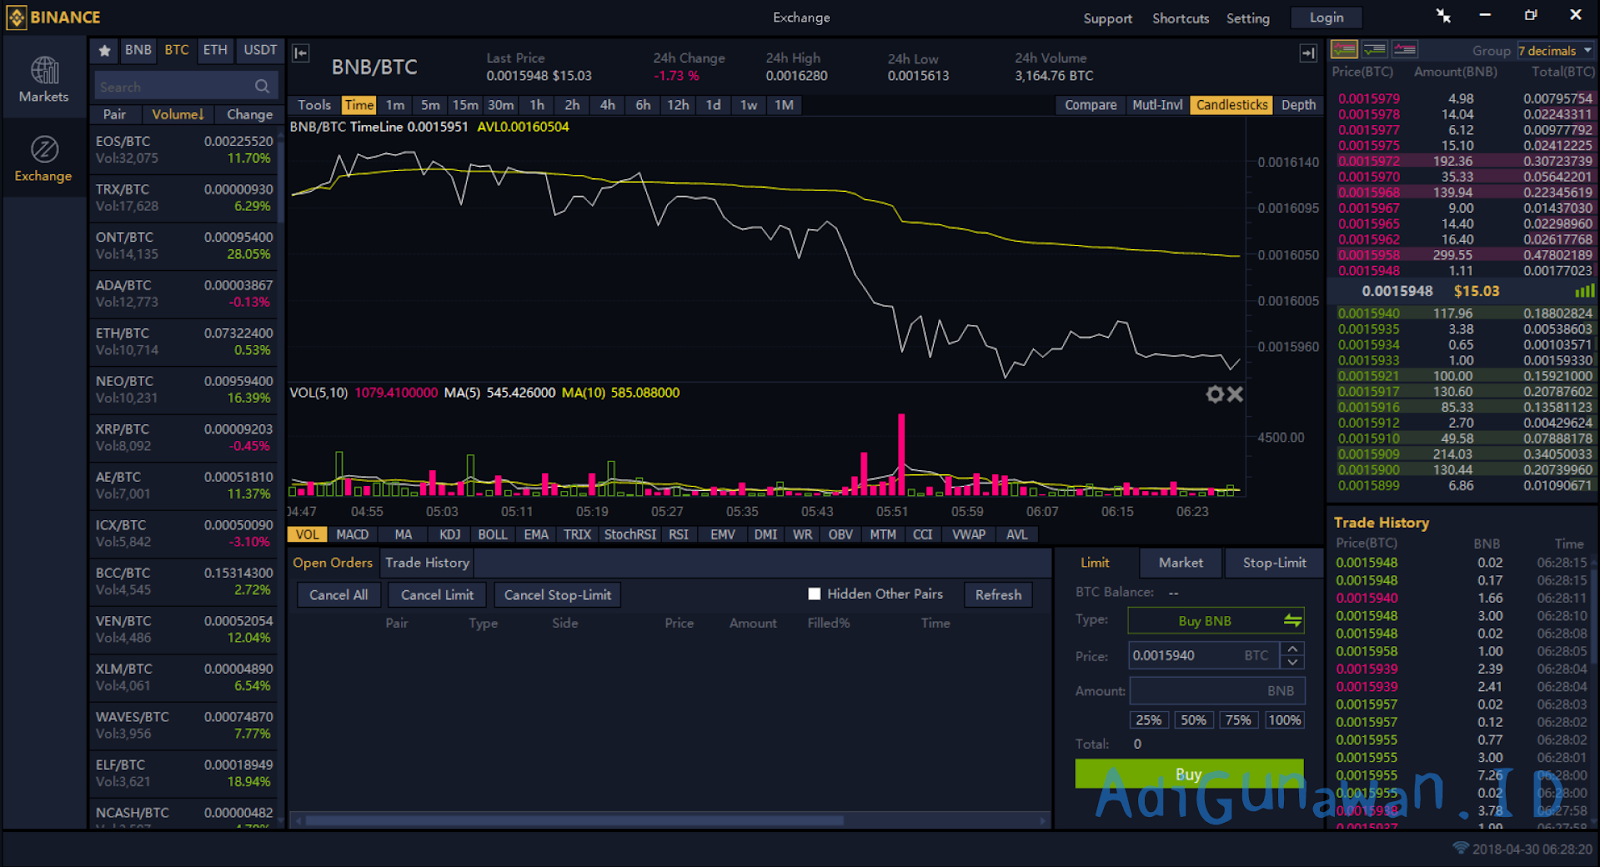Click the Login button
This screenshot has width=1600, height=867.
point(1326,18)
